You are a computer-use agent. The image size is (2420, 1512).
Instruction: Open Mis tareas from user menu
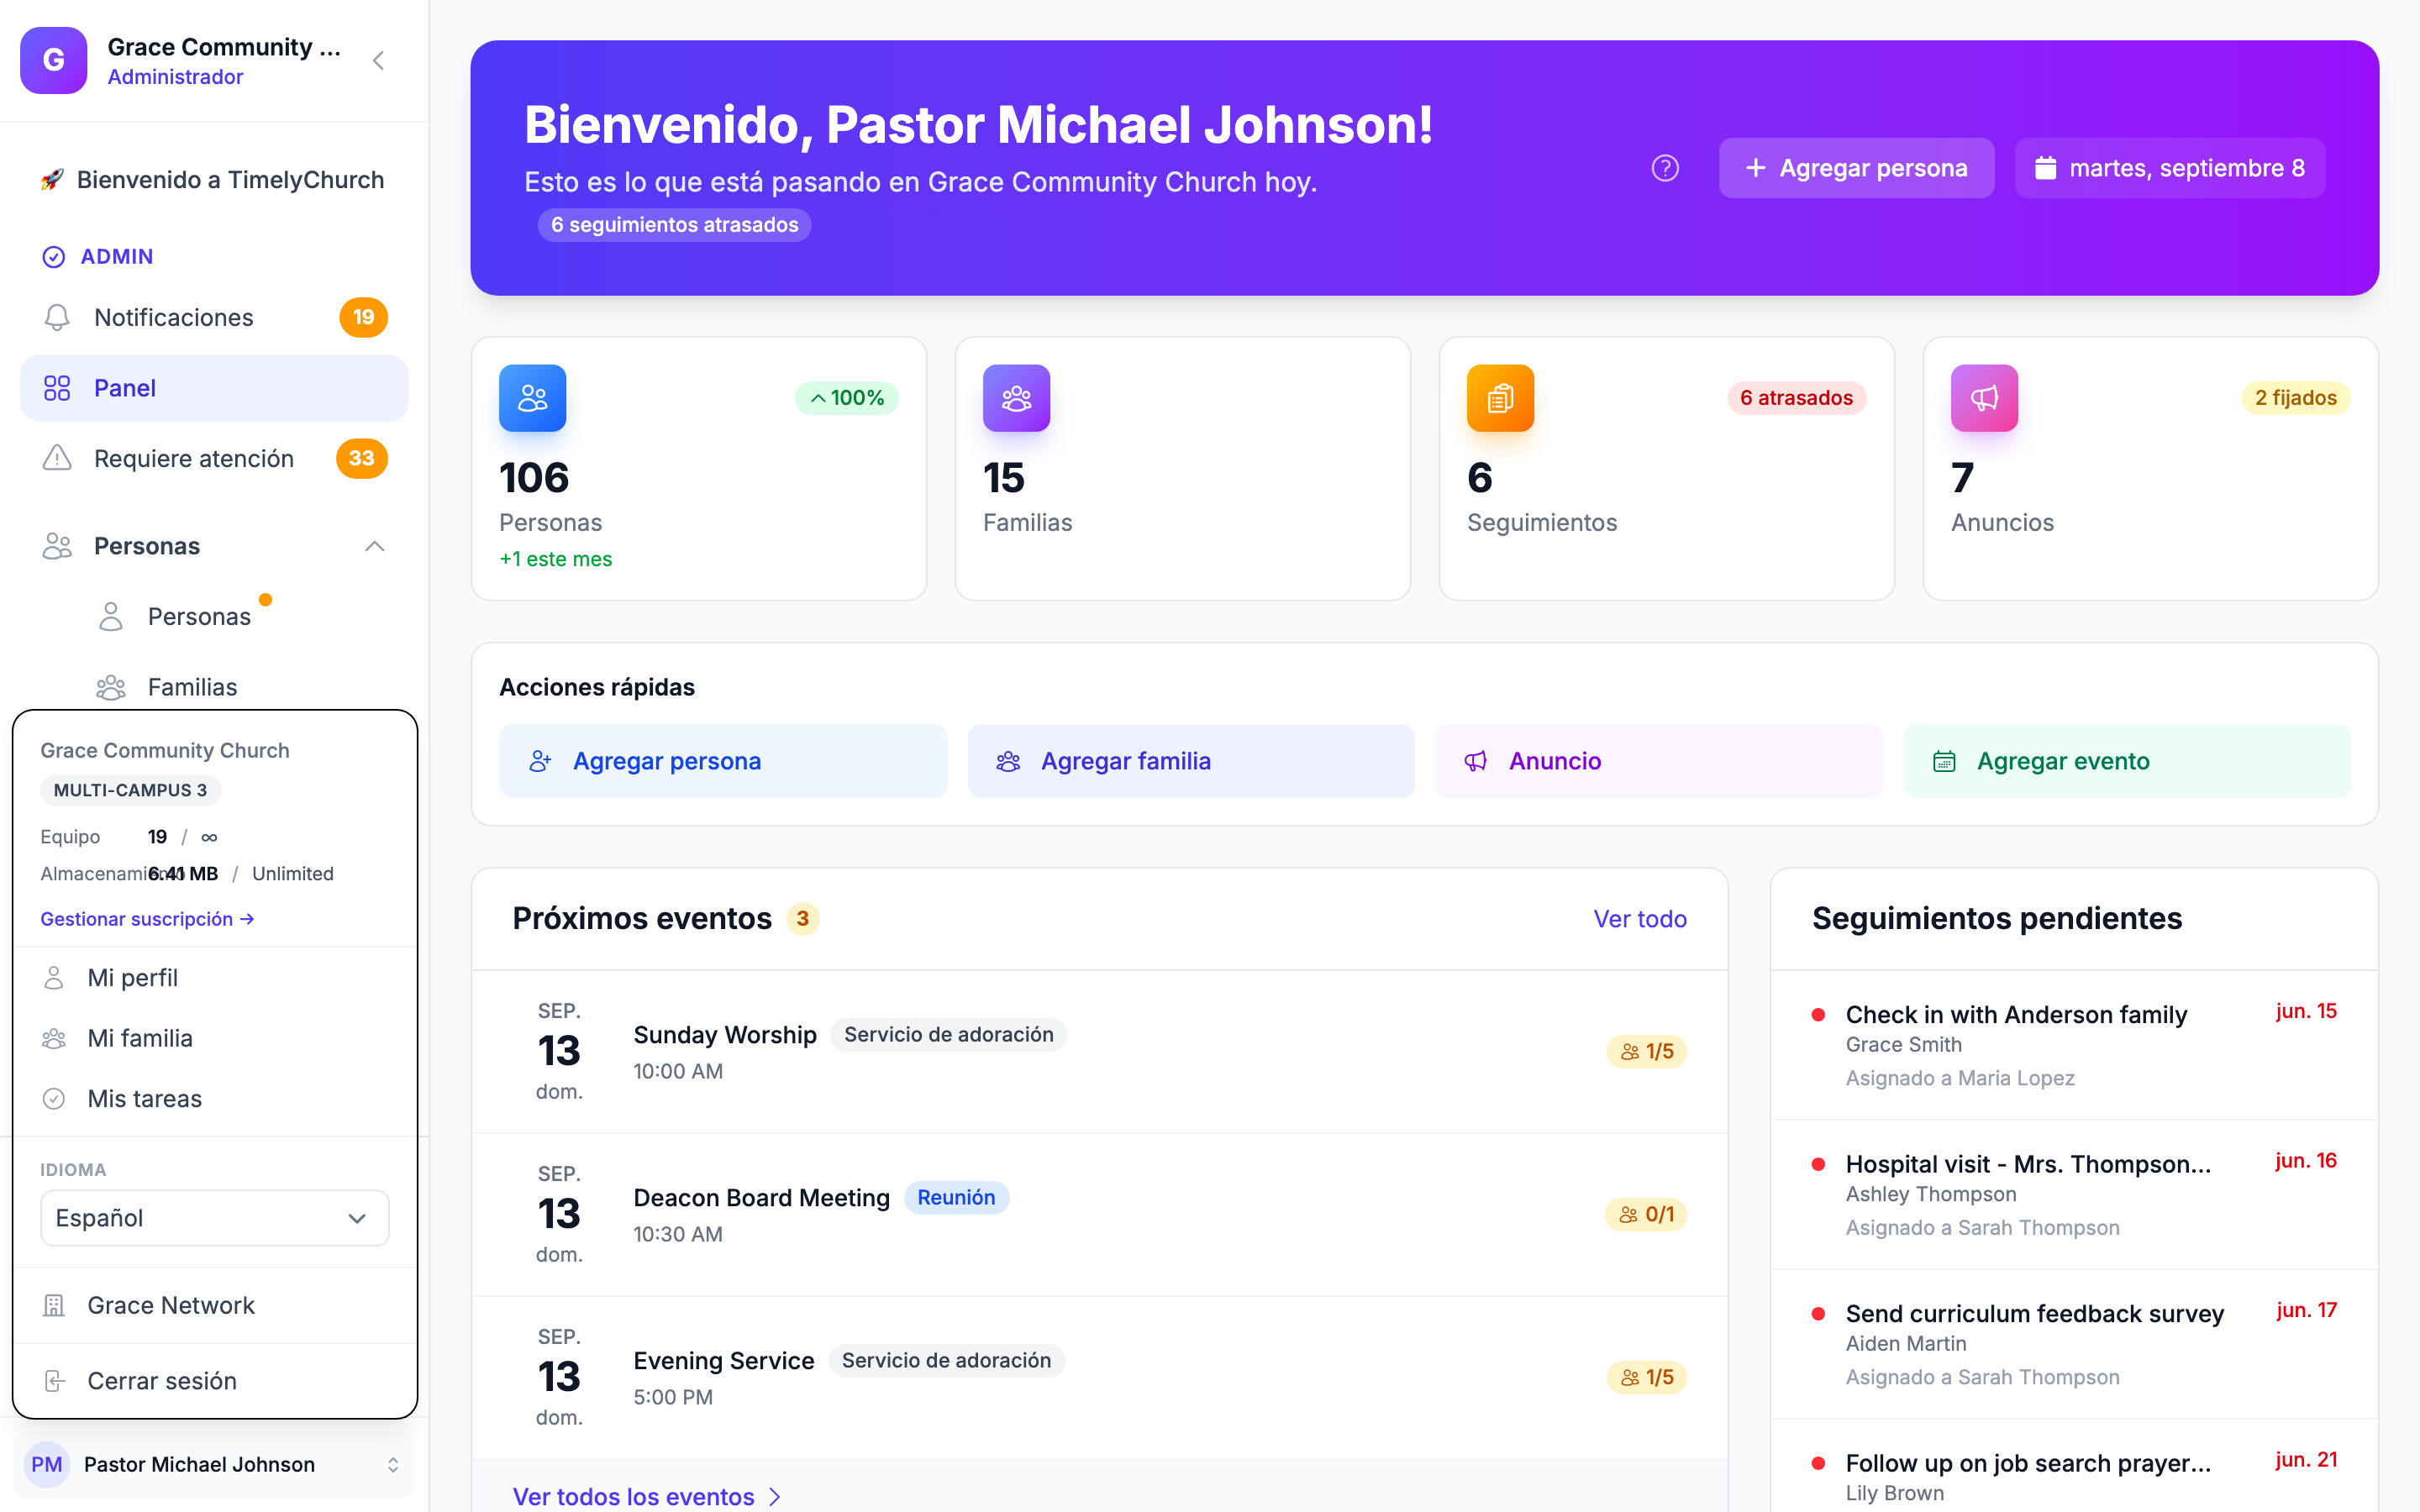pyautogui.click(x=214, y=1099)
